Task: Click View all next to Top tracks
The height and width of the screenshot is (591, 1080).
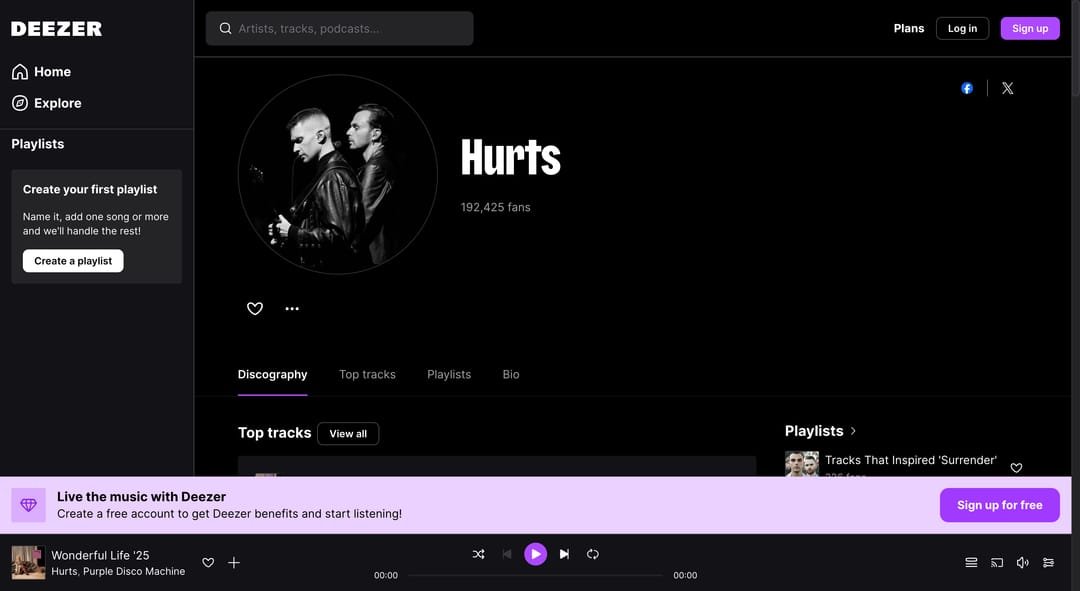Action: coord(348,434)
